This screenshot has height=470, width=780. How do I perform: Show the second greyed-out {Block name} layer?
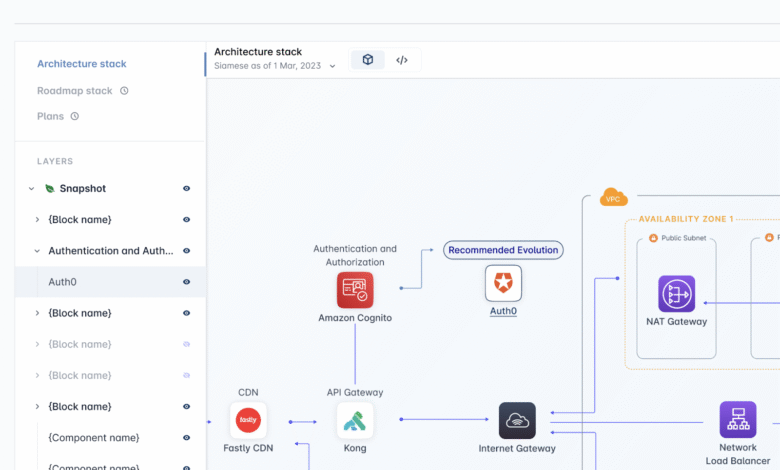pyautogui.click(x=187, y=376)
